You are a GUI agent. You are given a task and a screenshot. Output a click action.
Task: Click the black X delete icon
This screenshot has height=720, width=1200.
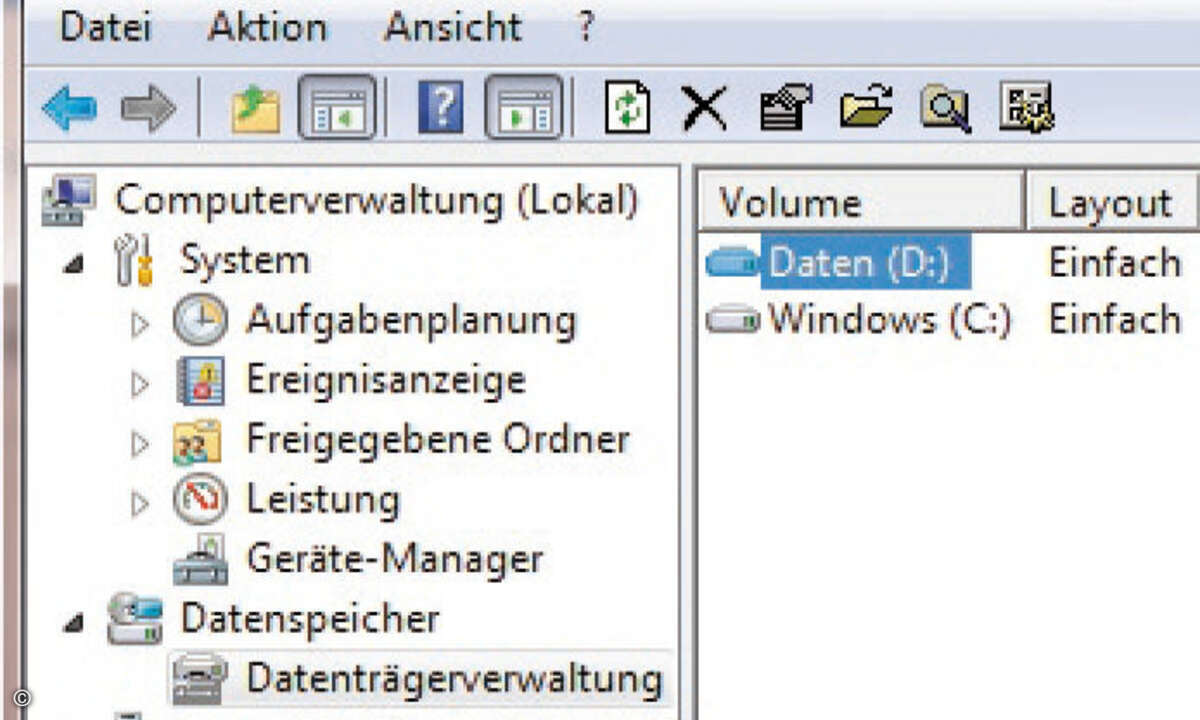pos(705,108)
